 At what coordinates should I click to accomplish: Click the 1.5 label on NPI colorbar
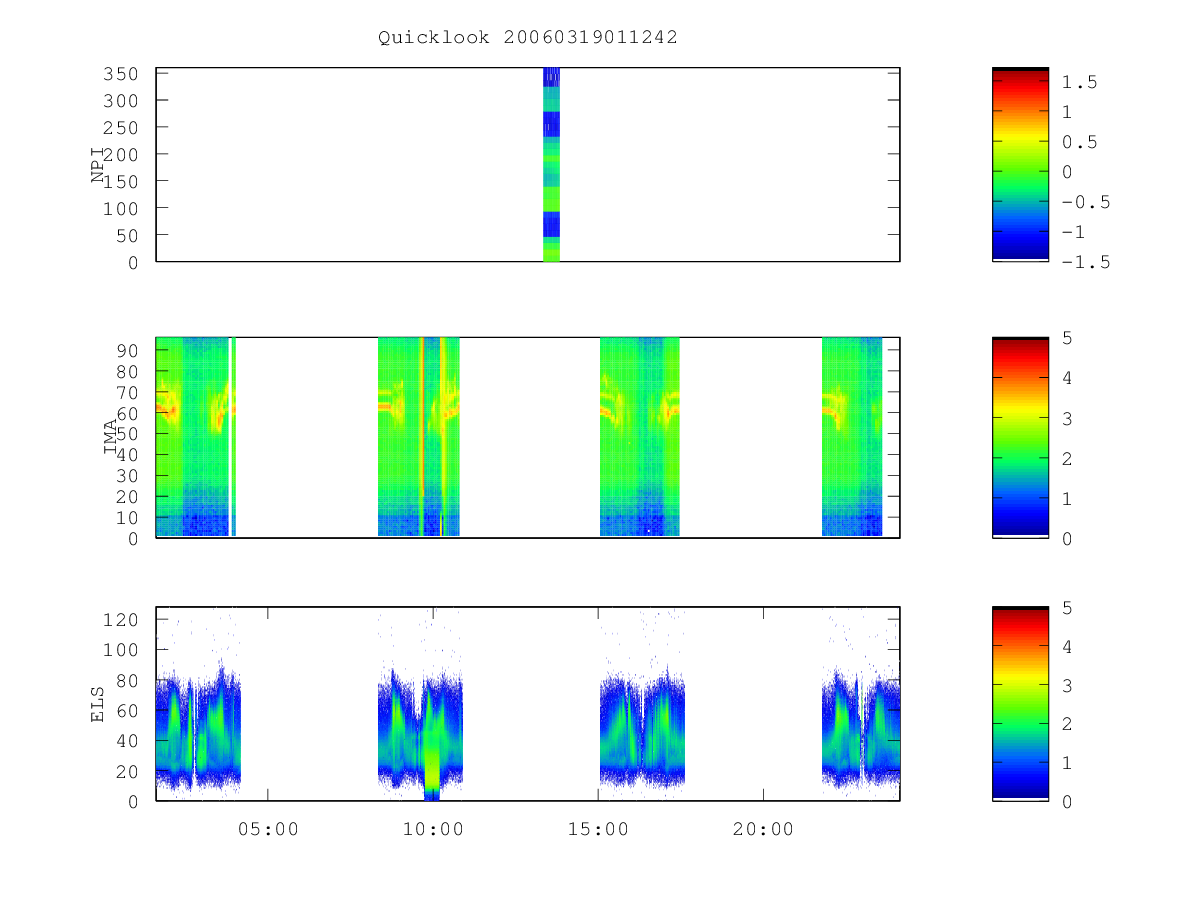tap(1080, 82)
